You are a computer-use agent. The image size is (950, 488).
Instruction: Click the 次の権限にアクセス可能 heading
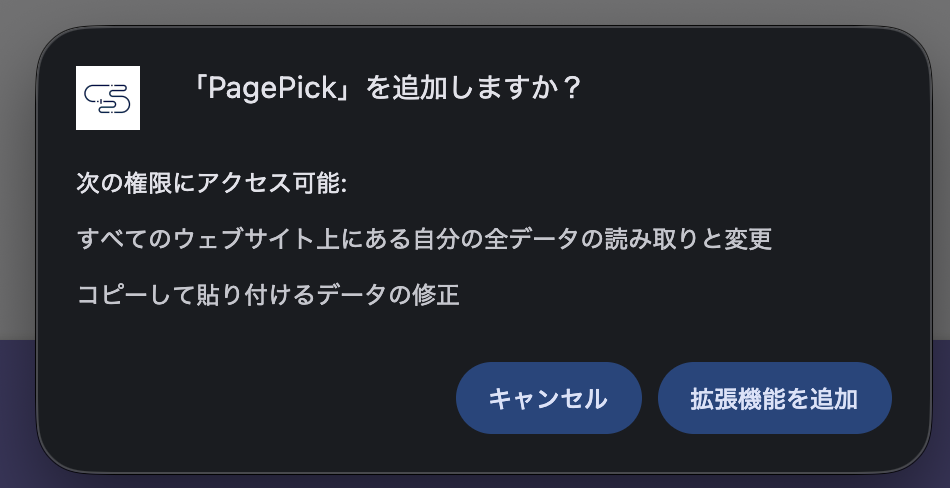coord(212,184)
